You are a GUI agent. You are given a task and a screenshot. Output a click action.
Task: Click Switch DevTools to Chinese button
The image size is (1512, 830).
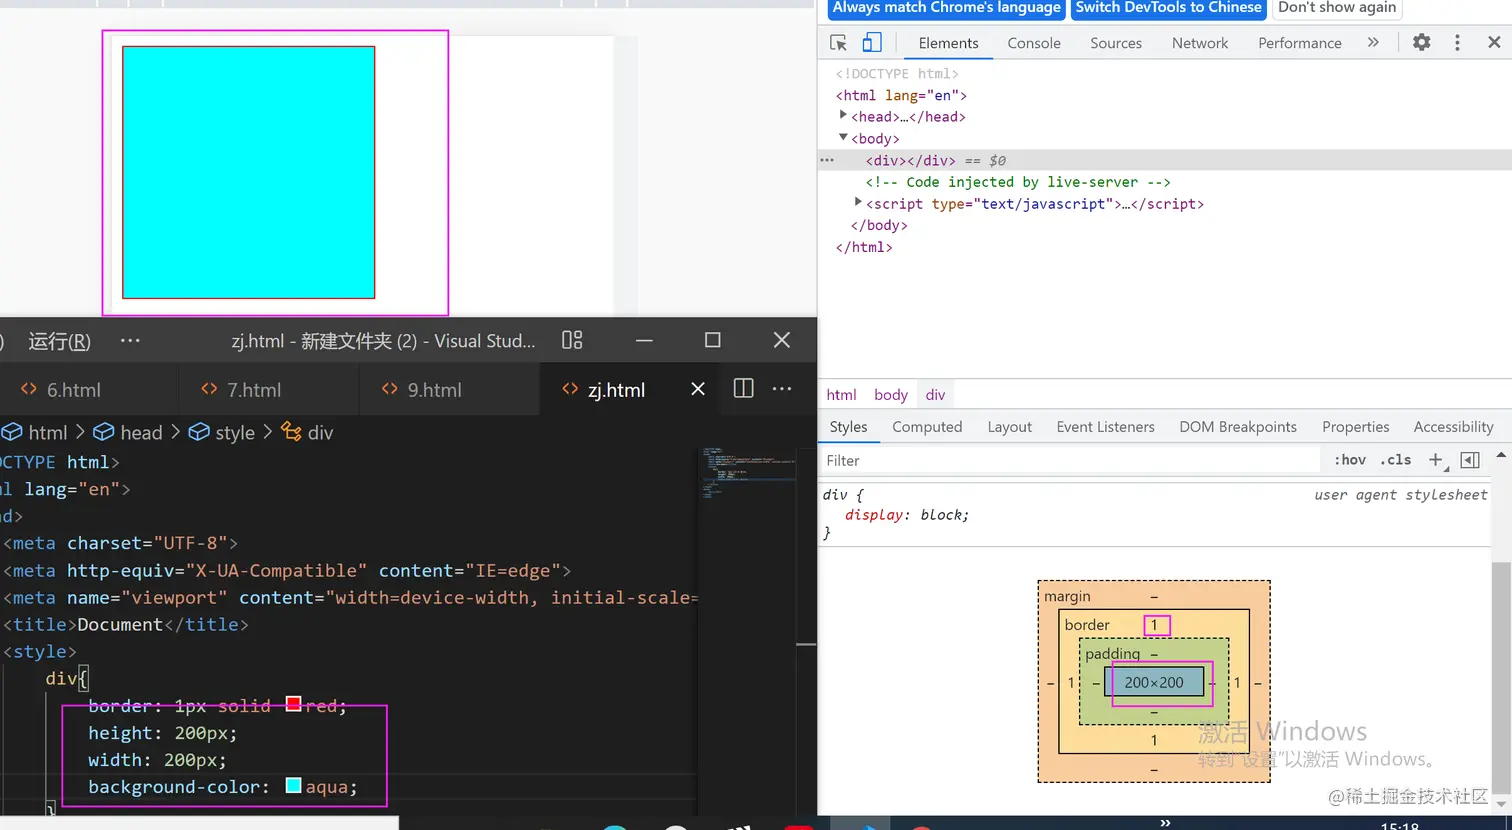pyautogui.click(x=1168, y=8)
